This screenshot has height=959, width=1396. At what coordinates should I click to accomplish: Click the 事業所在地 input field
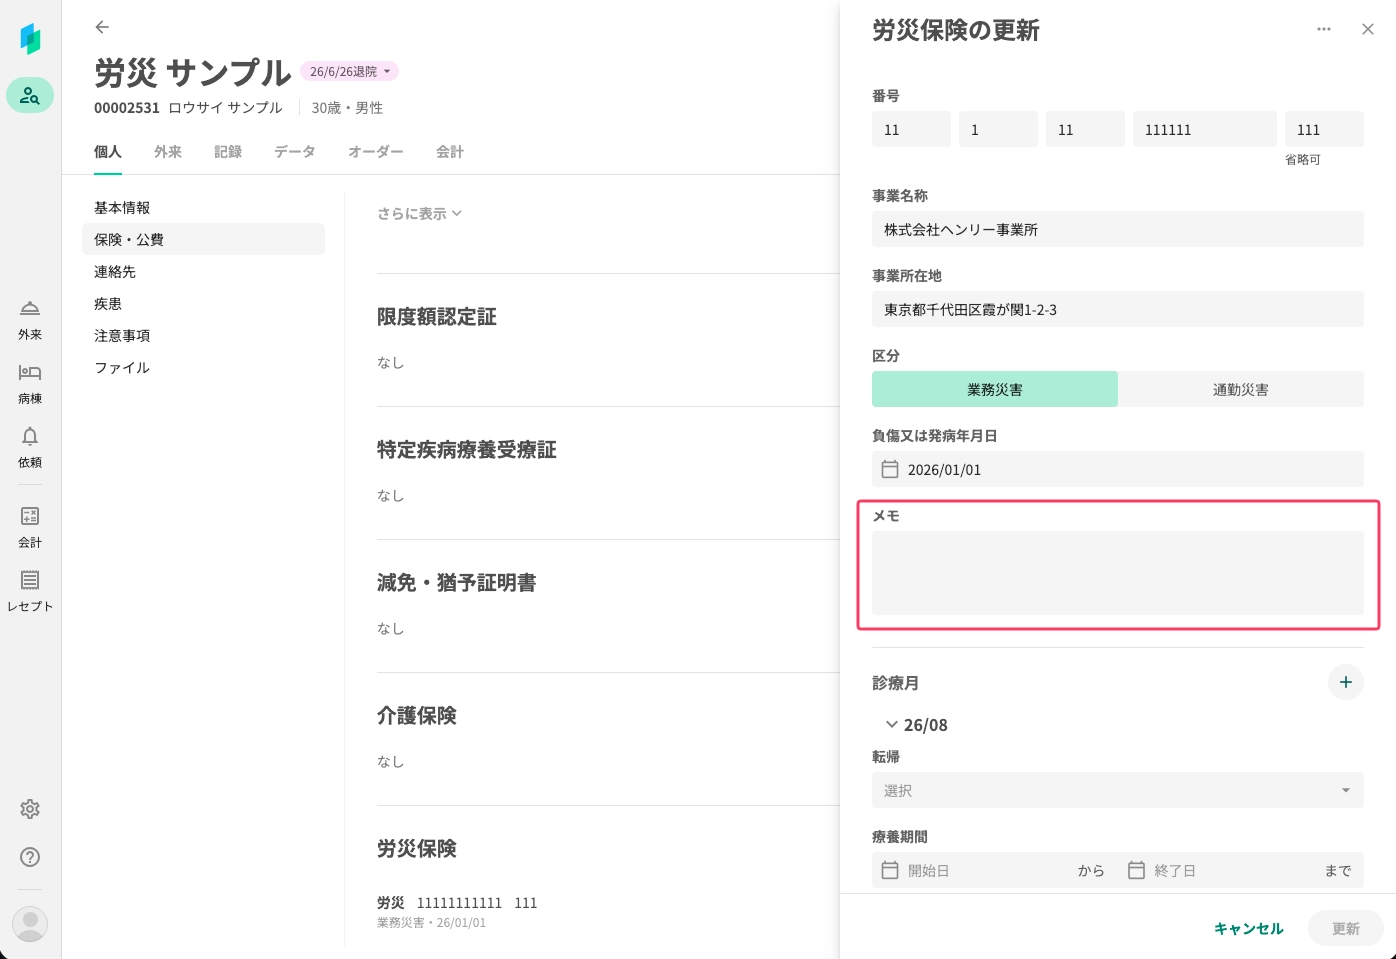pyautogui.click(x=1118, y=309)
